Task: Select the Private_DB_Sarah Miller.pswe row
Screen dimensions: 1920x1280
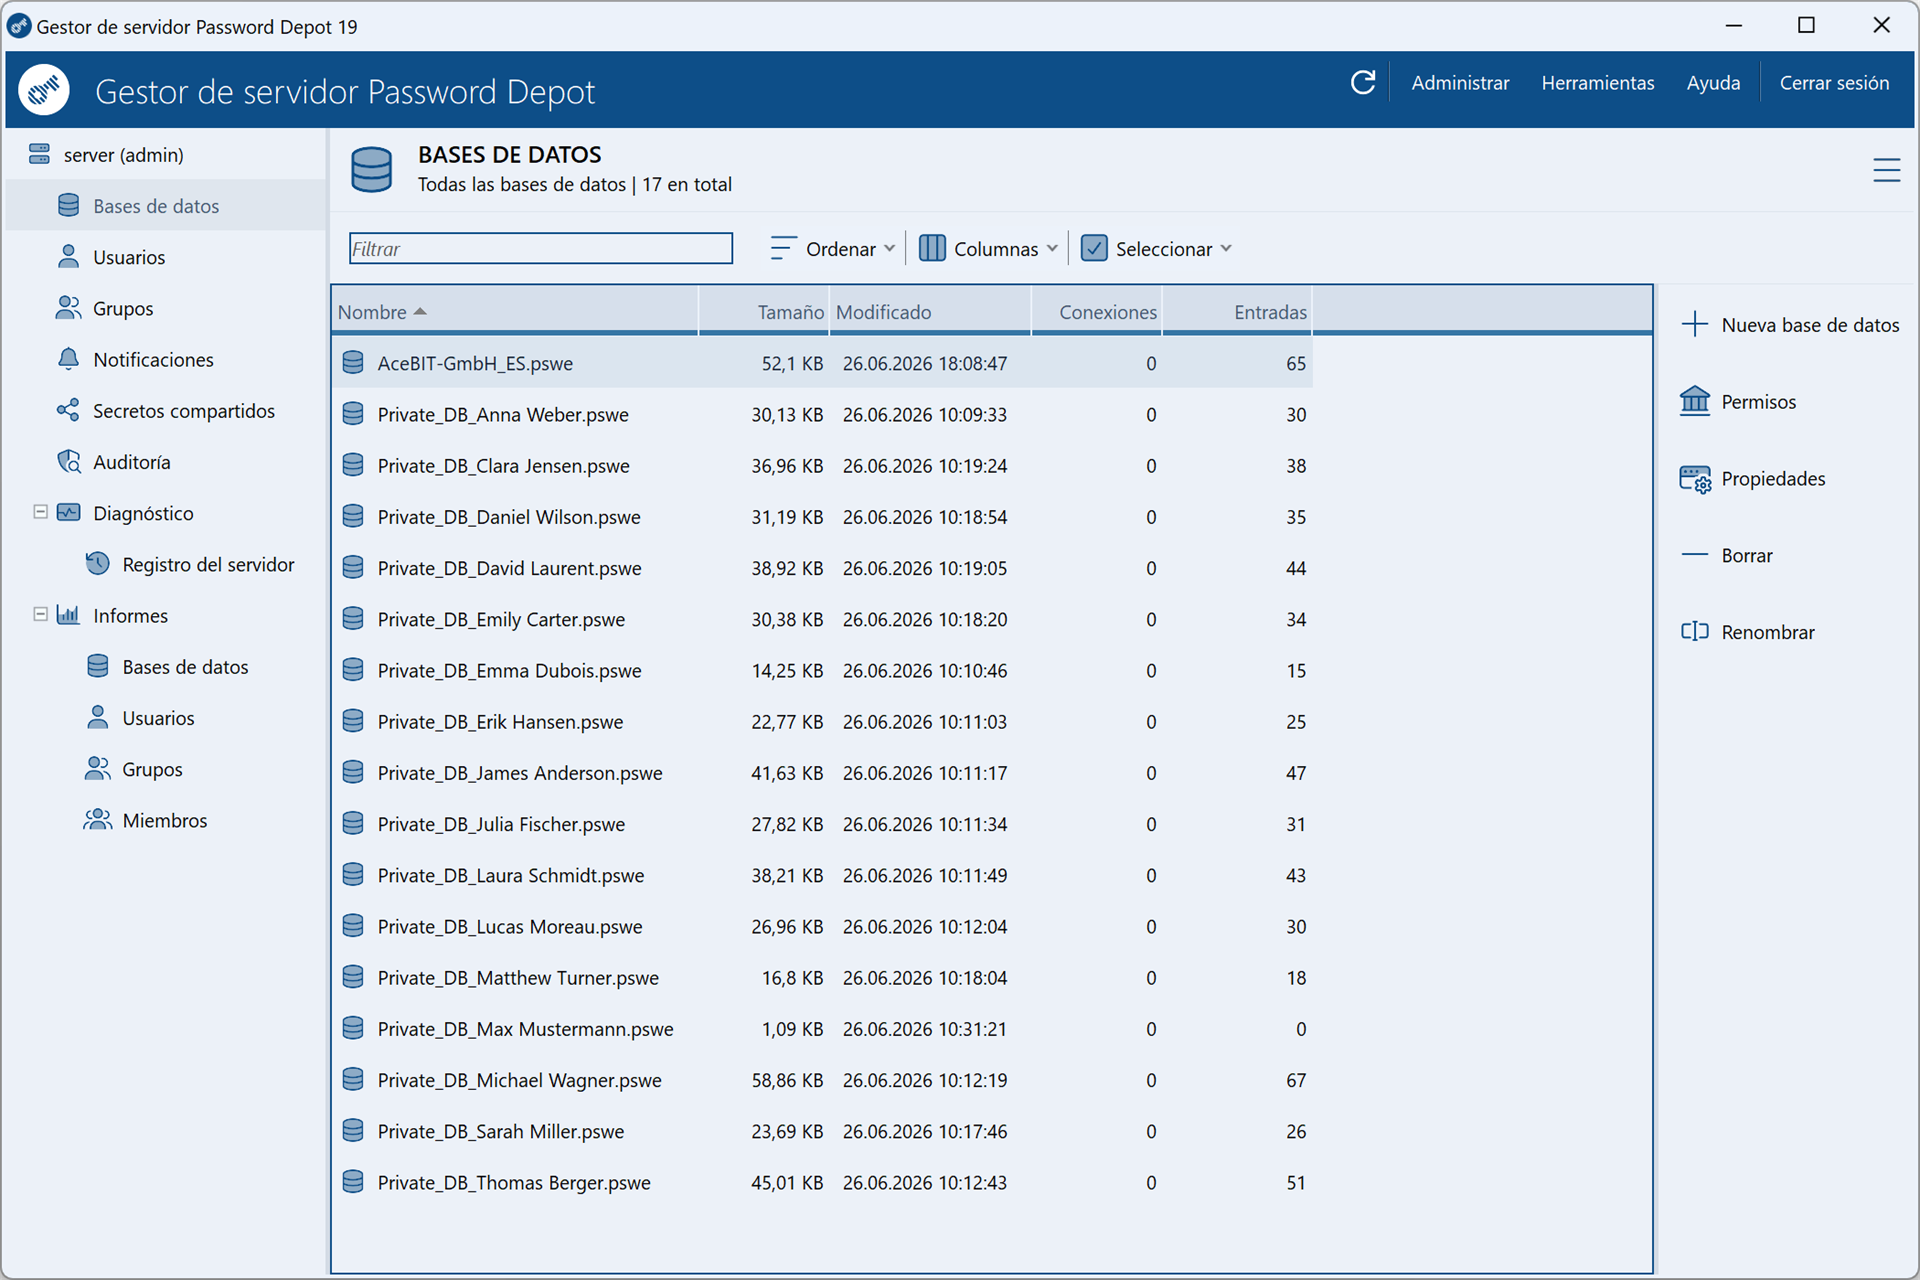Action: tap(822, 1131)
